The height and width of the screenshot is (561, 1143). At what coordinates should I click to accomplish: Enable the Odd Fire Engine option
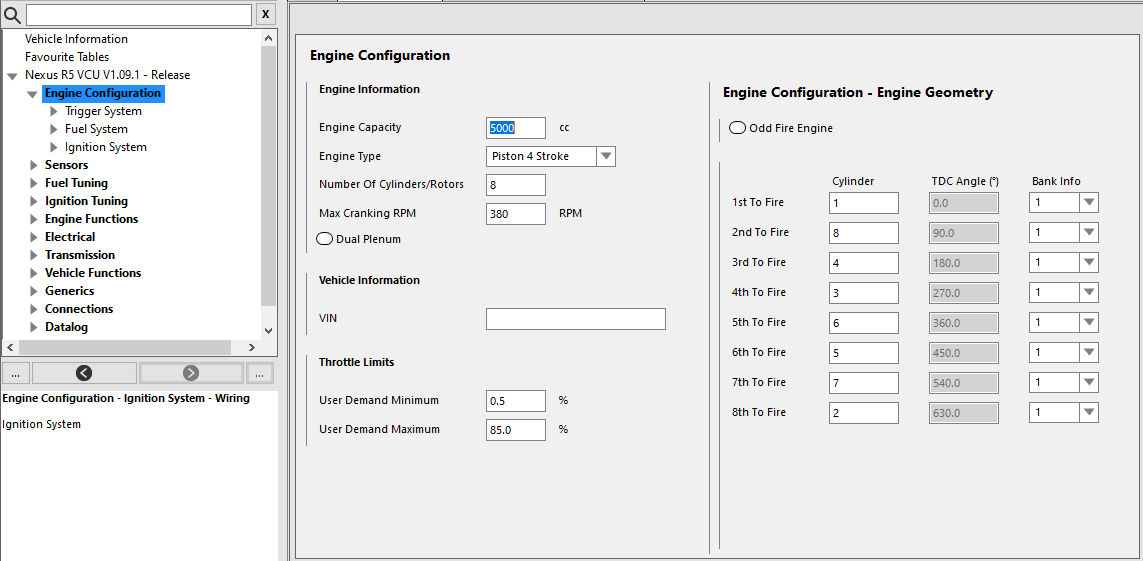(x=738, y=128)
